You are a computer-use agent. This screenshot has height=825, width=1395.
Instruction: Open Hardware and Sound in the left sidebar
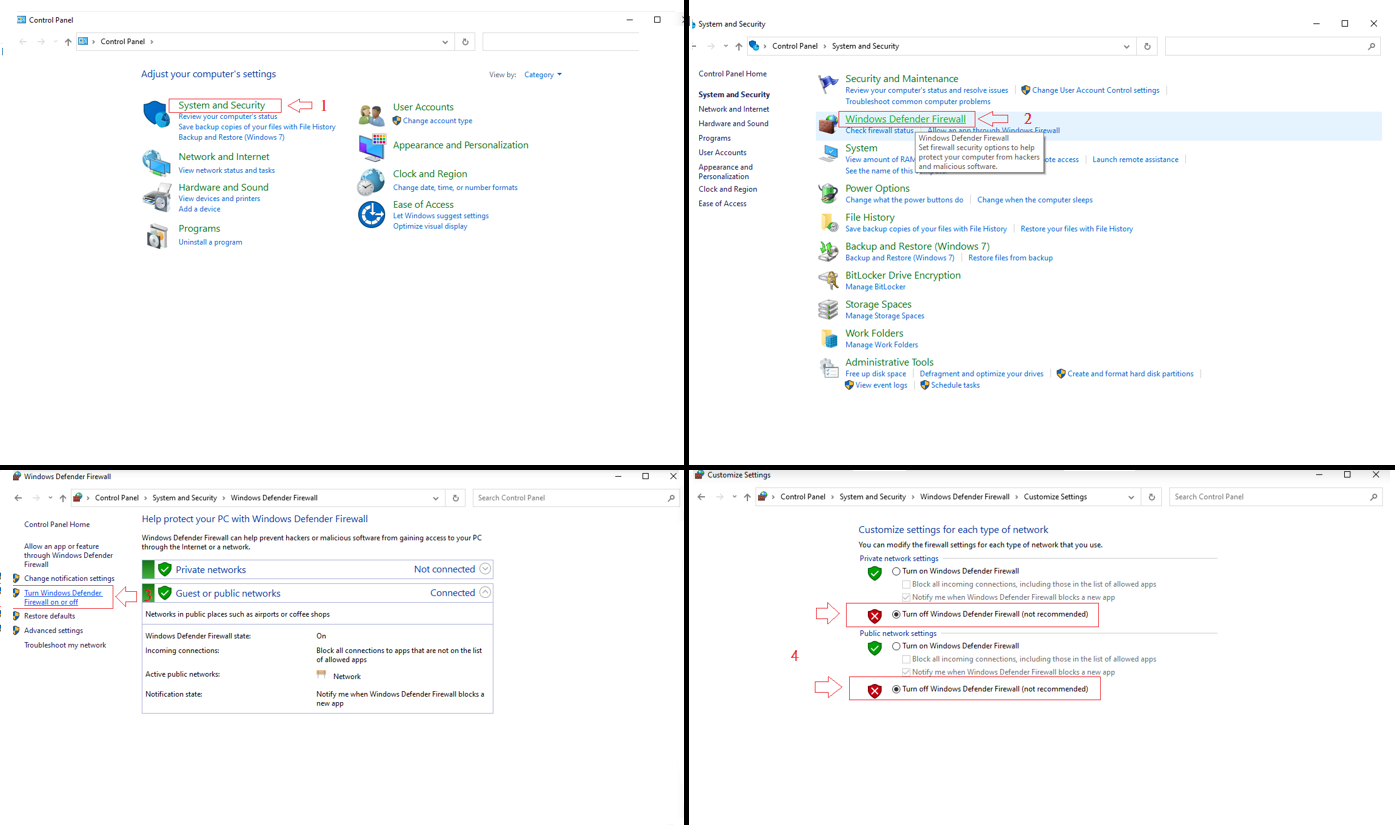[x=733, y=124]
